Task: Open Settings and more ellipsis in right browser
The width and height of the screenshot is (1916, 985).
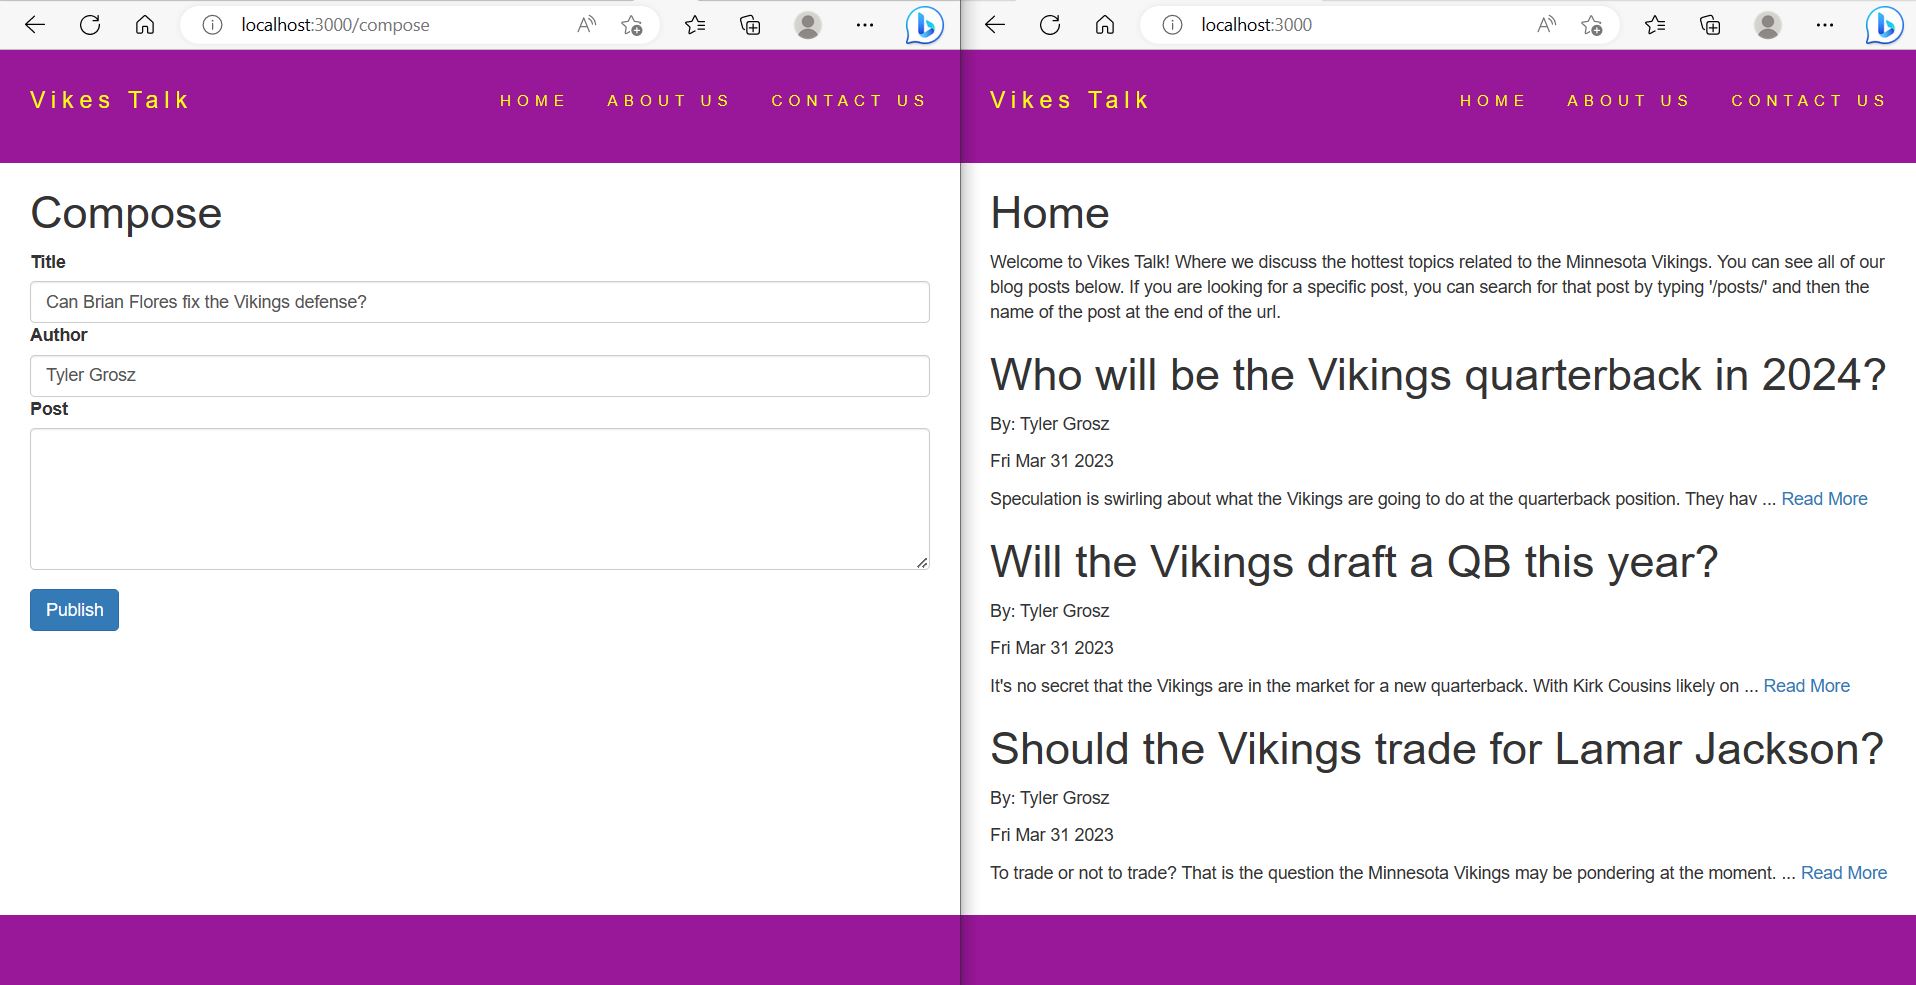Action: [x=1825, y=25]
